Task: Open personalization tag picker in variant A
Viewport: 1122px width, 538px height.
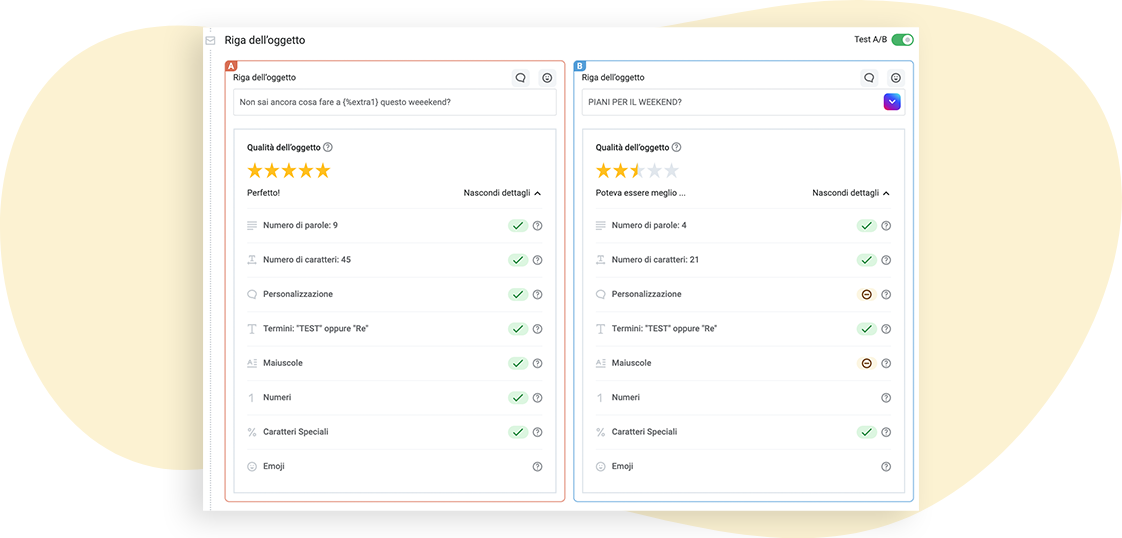Action: point(520,78)
